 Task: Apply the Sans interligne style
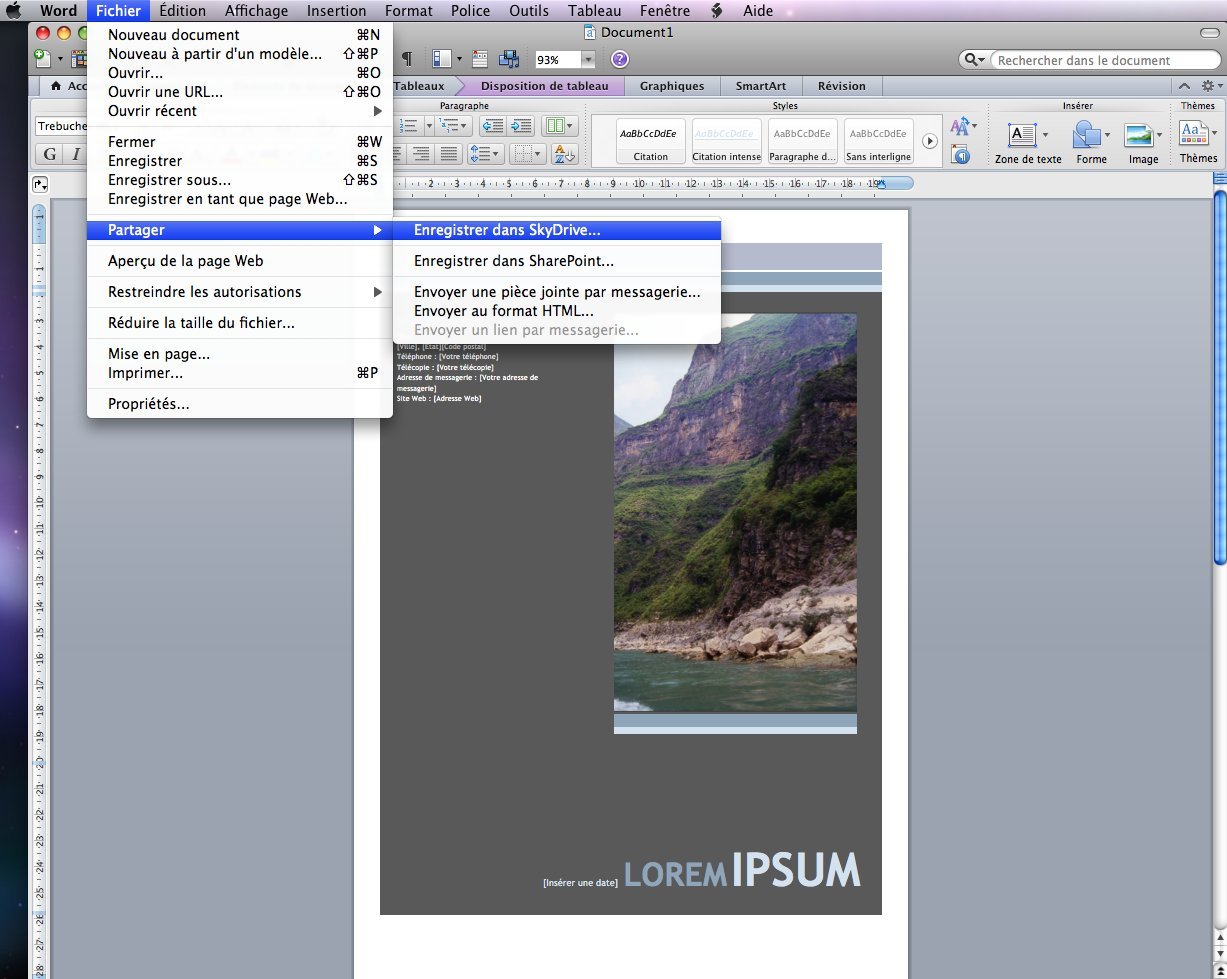[x=879, y=141]
